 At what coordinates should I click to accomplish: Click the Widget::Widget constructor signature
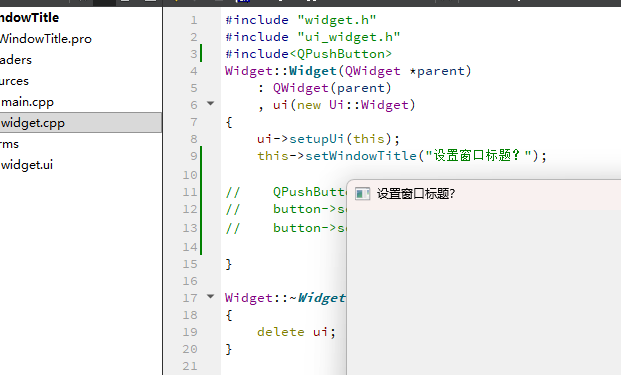[348, 71]
